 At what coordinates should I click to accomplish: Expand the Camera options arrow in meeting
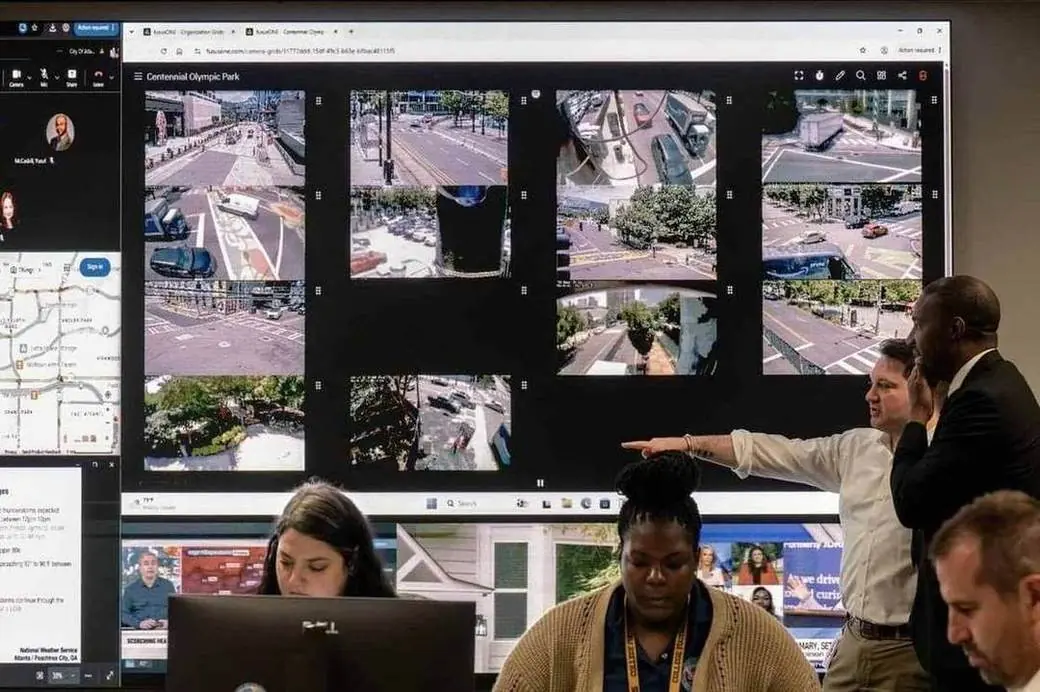click(x=29, y=77)
